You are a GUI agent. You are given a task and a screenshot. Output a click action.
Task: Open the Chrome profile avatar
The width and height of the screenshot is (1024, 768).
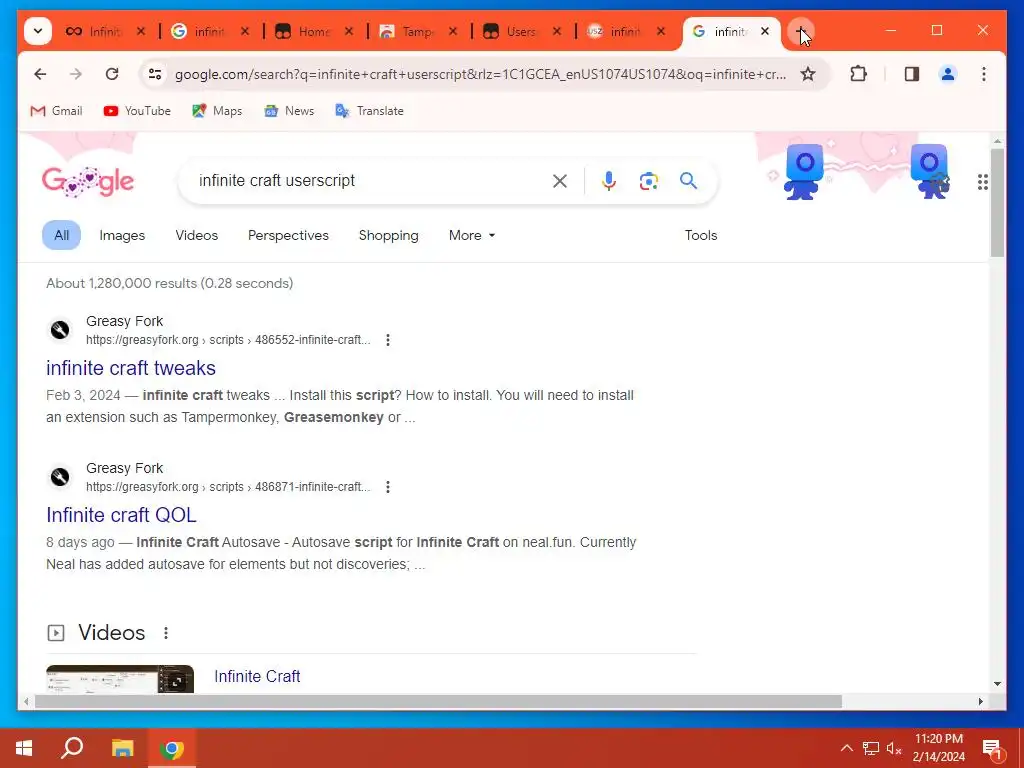click(948, 74)
